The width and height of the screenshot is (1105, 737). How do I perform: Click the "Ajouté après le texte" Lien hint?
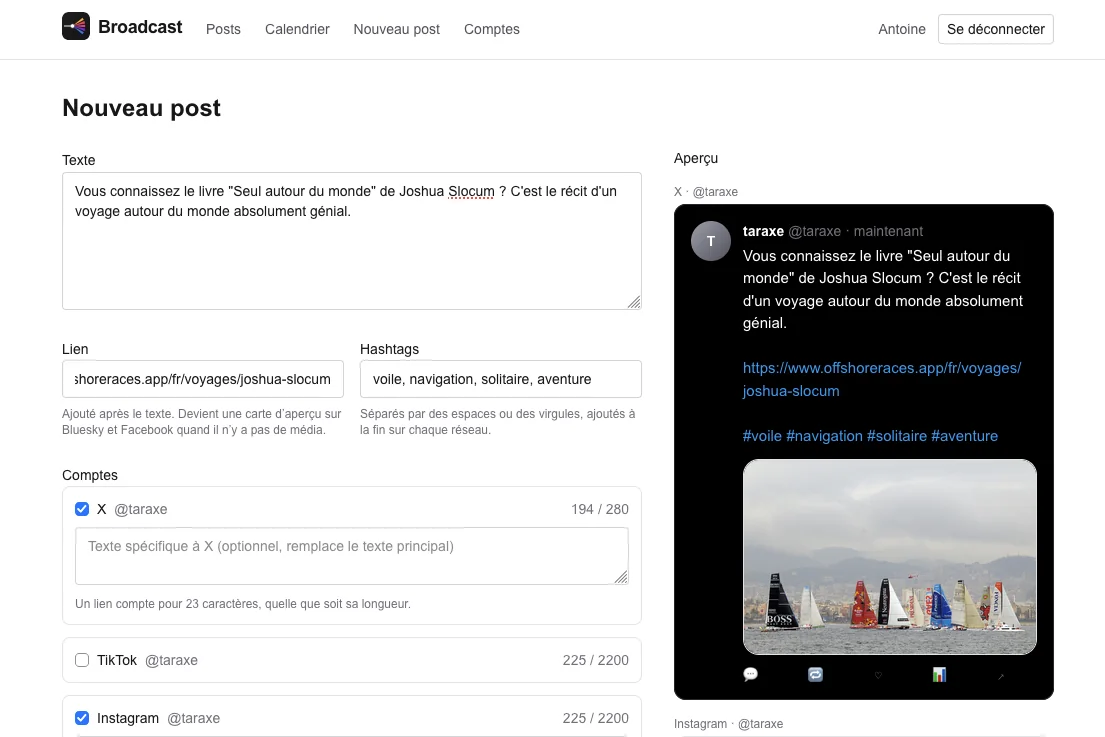pos(202,421)
